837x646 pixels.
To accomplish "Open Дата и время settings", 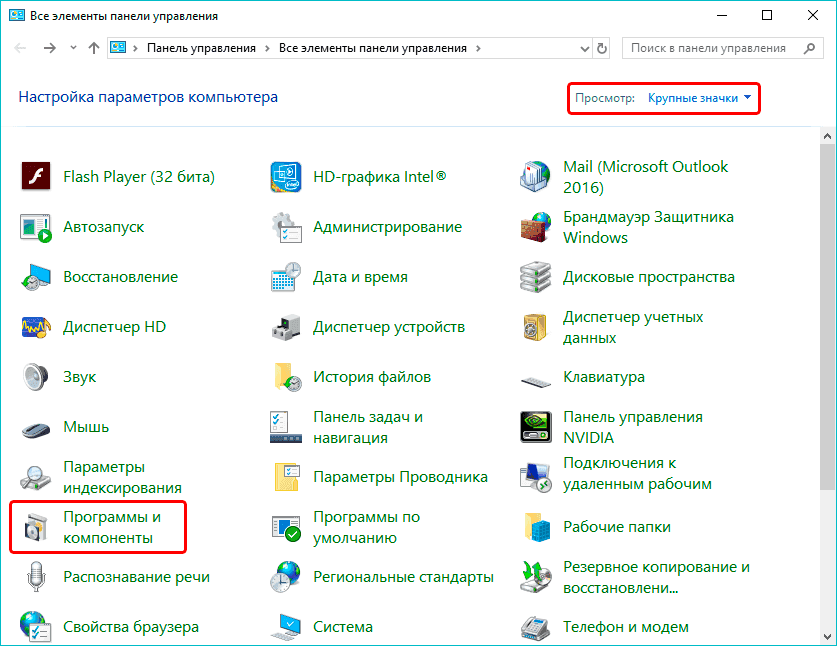I will tap(360, 276).
